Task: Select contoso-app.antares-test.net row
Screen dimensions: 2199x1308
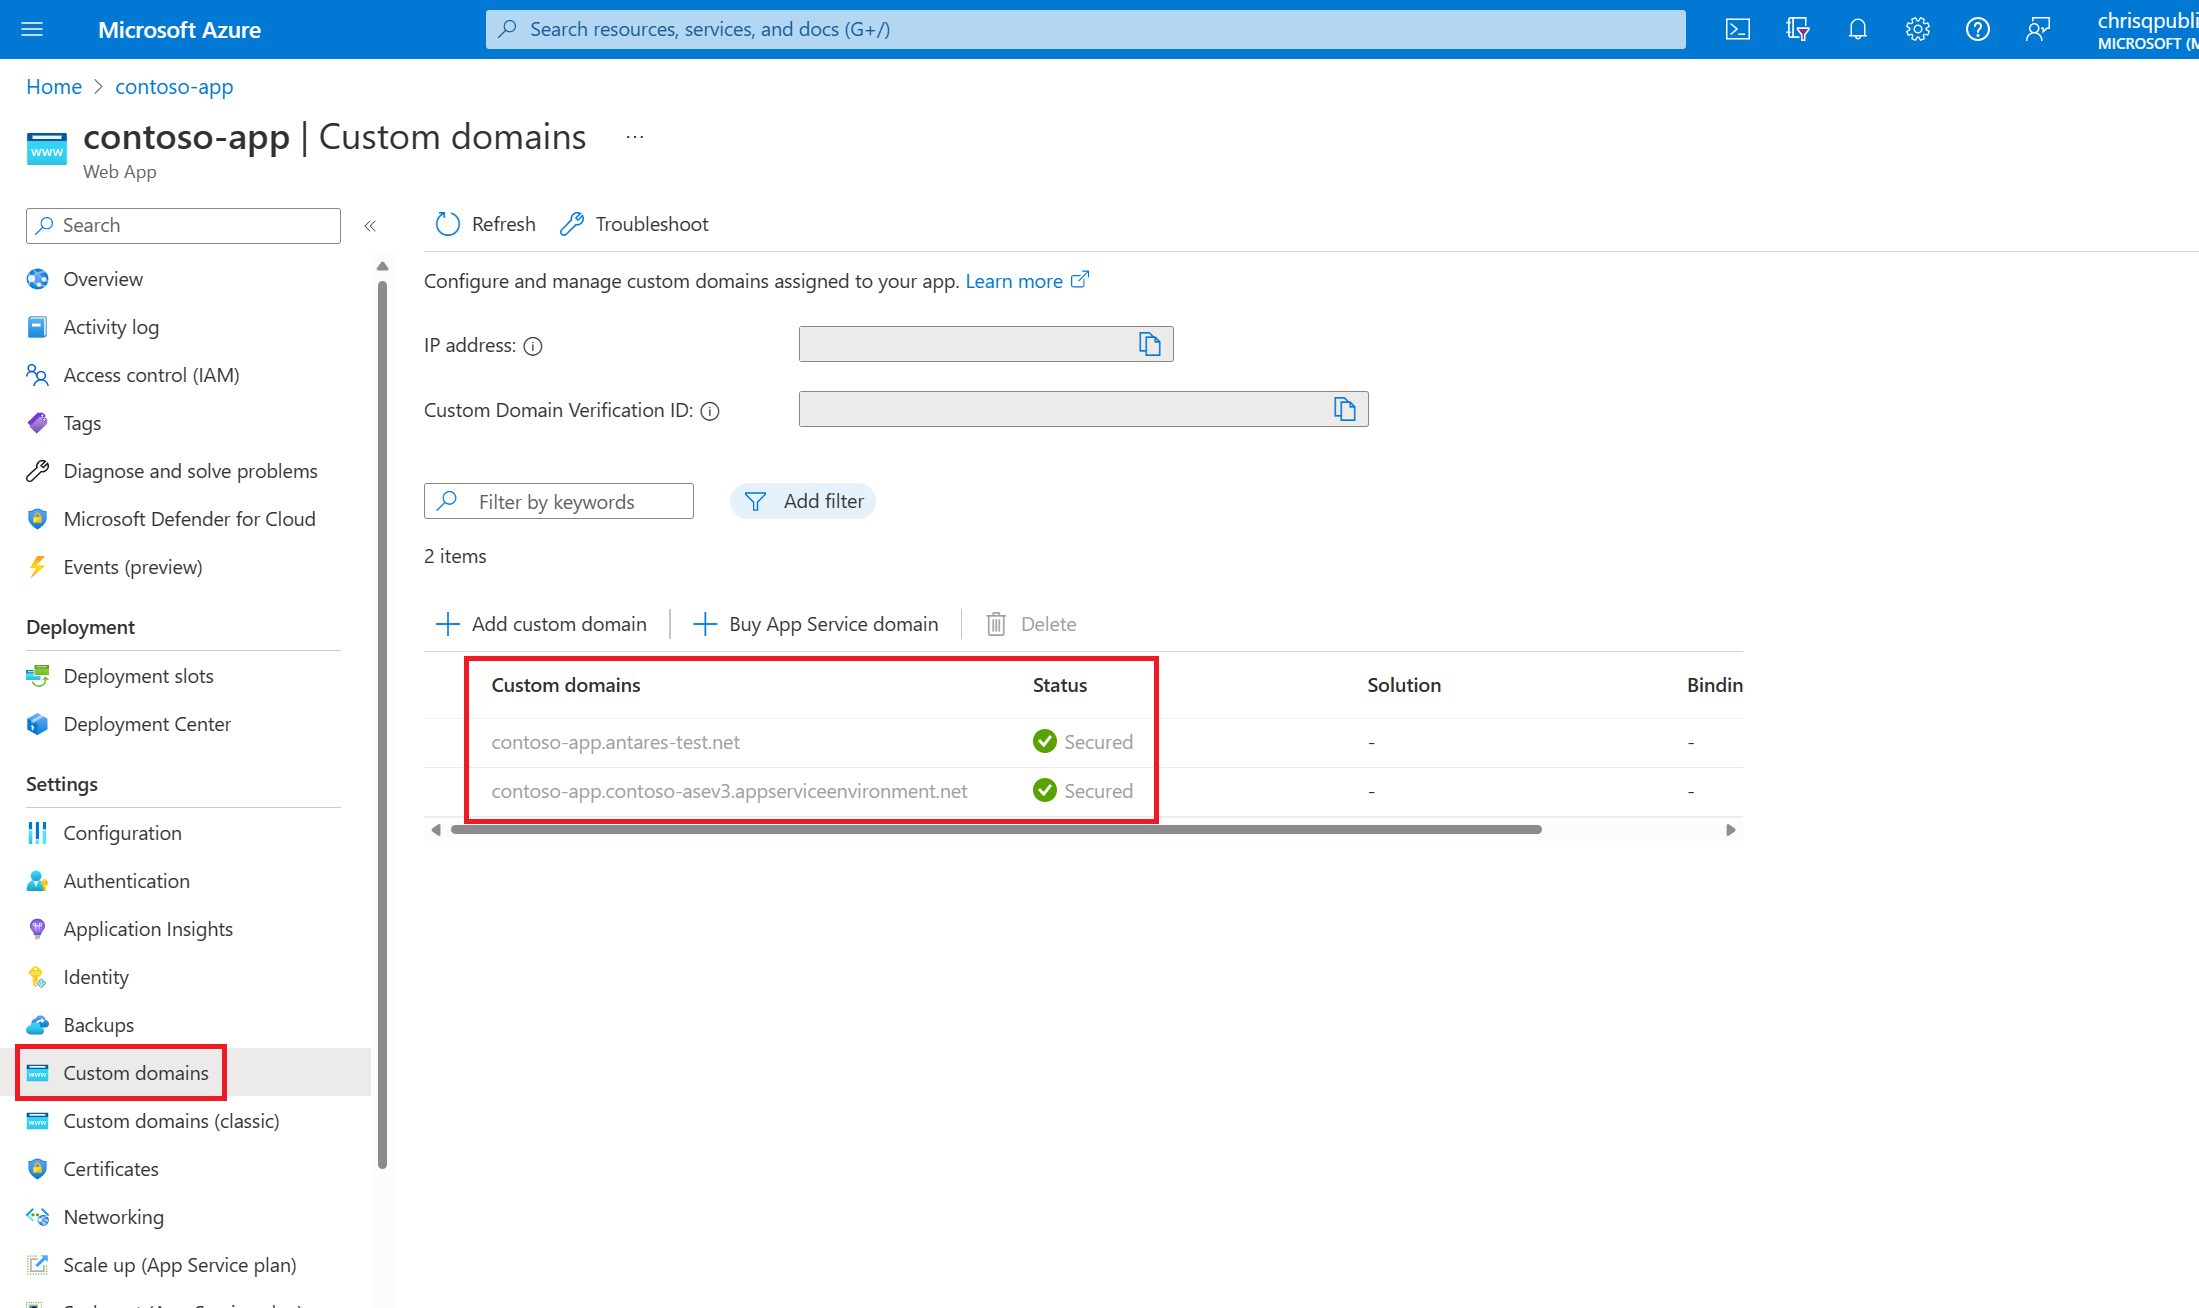Action: coord(615,742)
